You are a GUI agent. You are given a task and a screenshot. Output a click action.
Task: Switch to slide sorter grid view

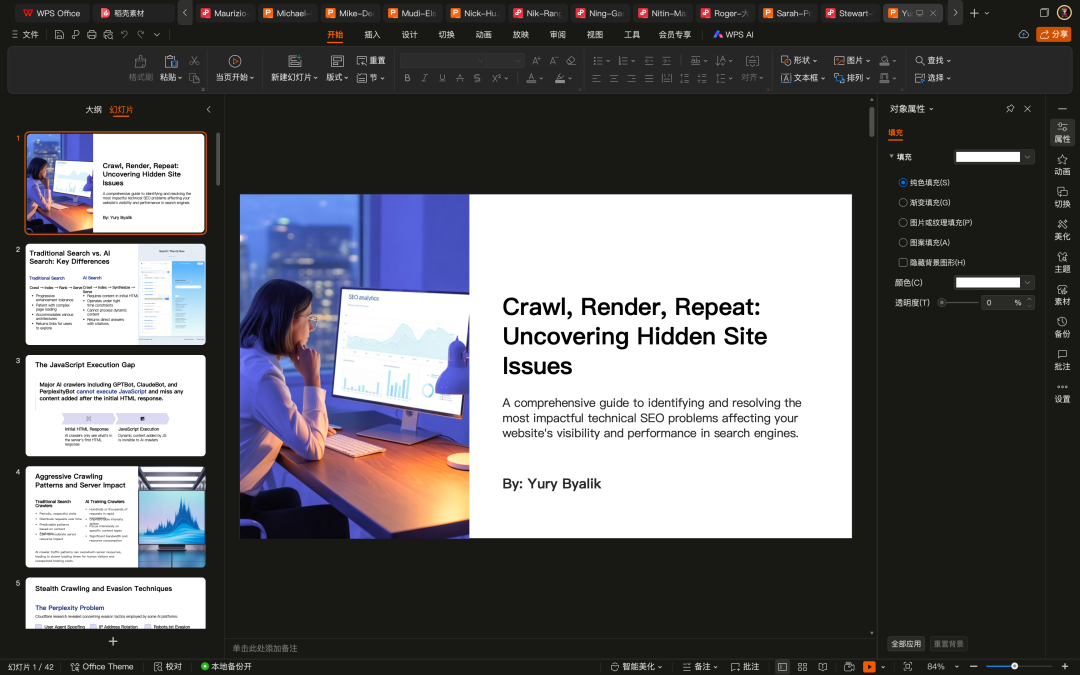[x=802, y=667]
